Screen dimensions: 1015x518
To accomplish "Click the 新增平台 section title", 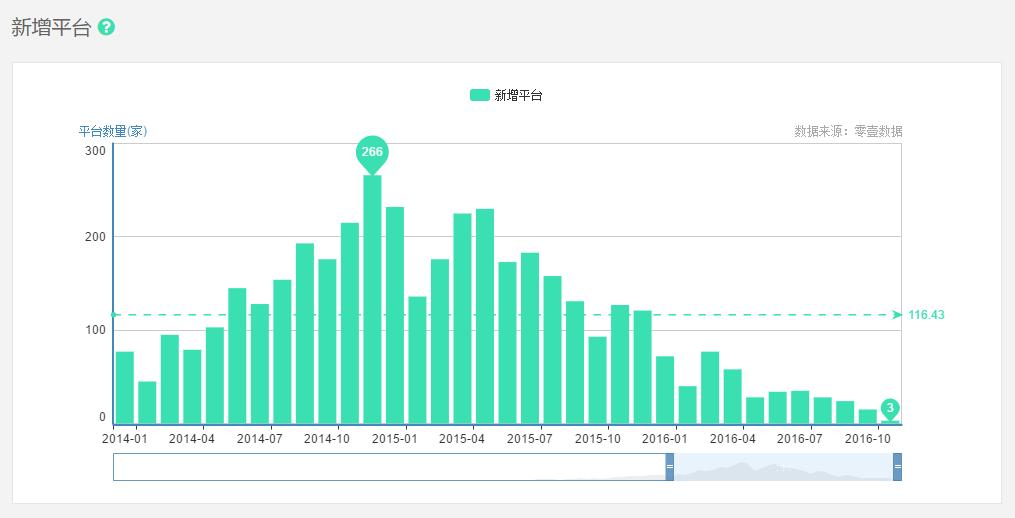I will click(x=51, y=27).
